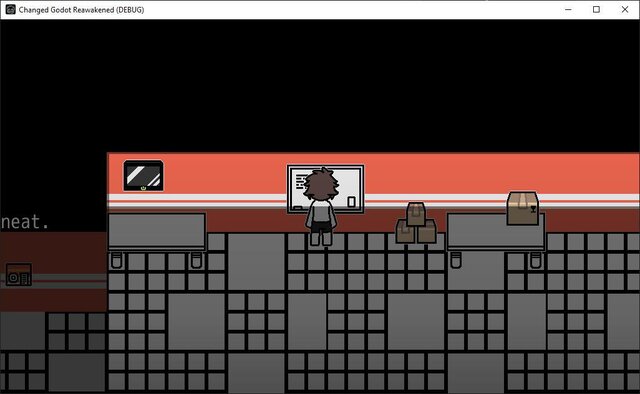This screenshot has width=640, height=394.
Task: Minimize the game window
Action: [x=568, y=9]
